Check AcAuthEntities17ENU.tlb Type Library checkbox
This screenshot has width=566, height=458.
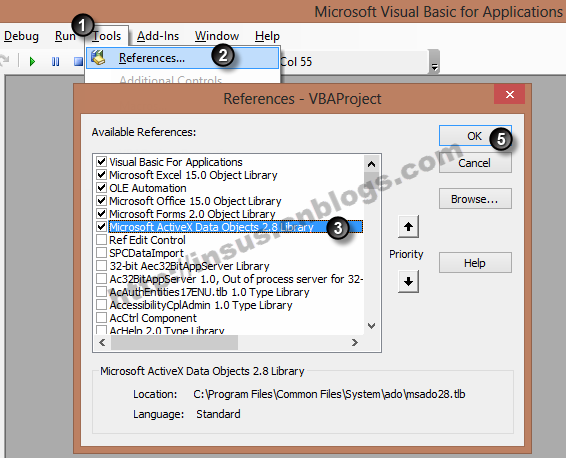(101, 292)
